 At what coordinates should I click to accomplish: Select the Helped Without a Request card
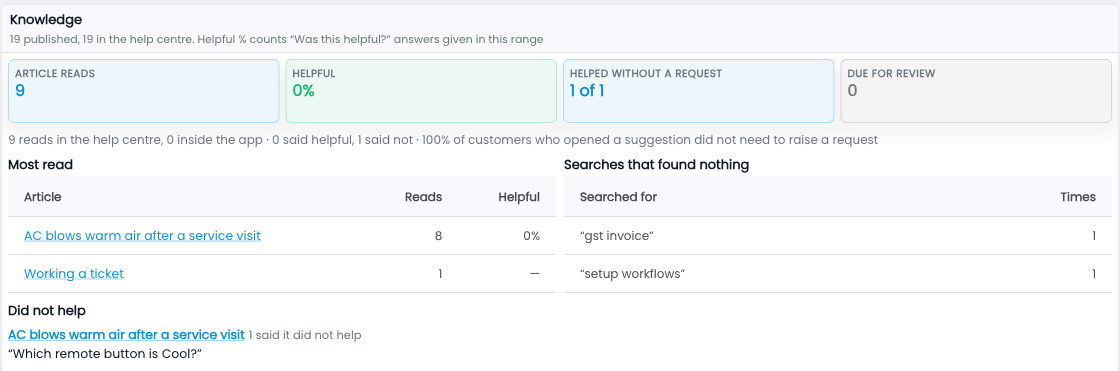[699, 91]
